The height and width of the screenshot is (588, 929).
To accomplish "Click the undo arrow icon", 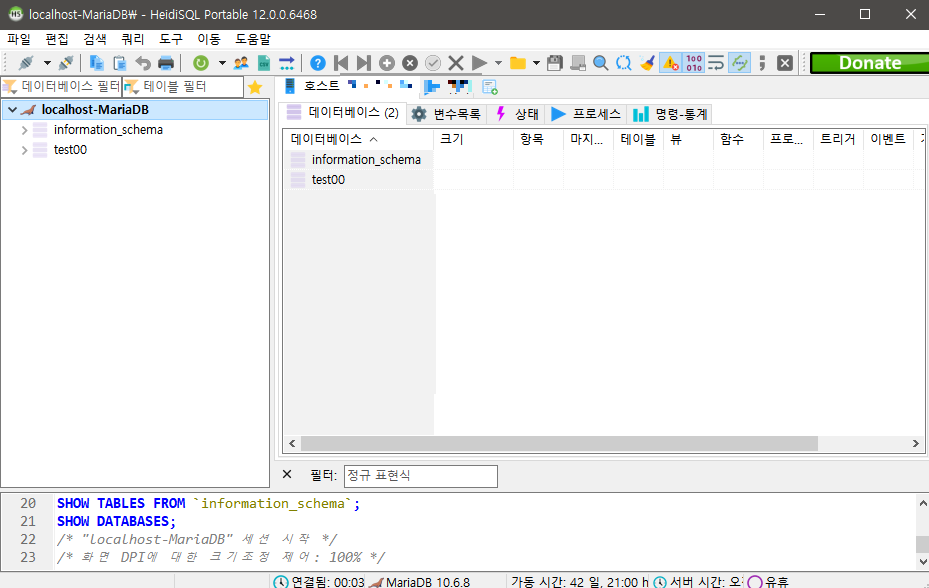I will [143, 63].
